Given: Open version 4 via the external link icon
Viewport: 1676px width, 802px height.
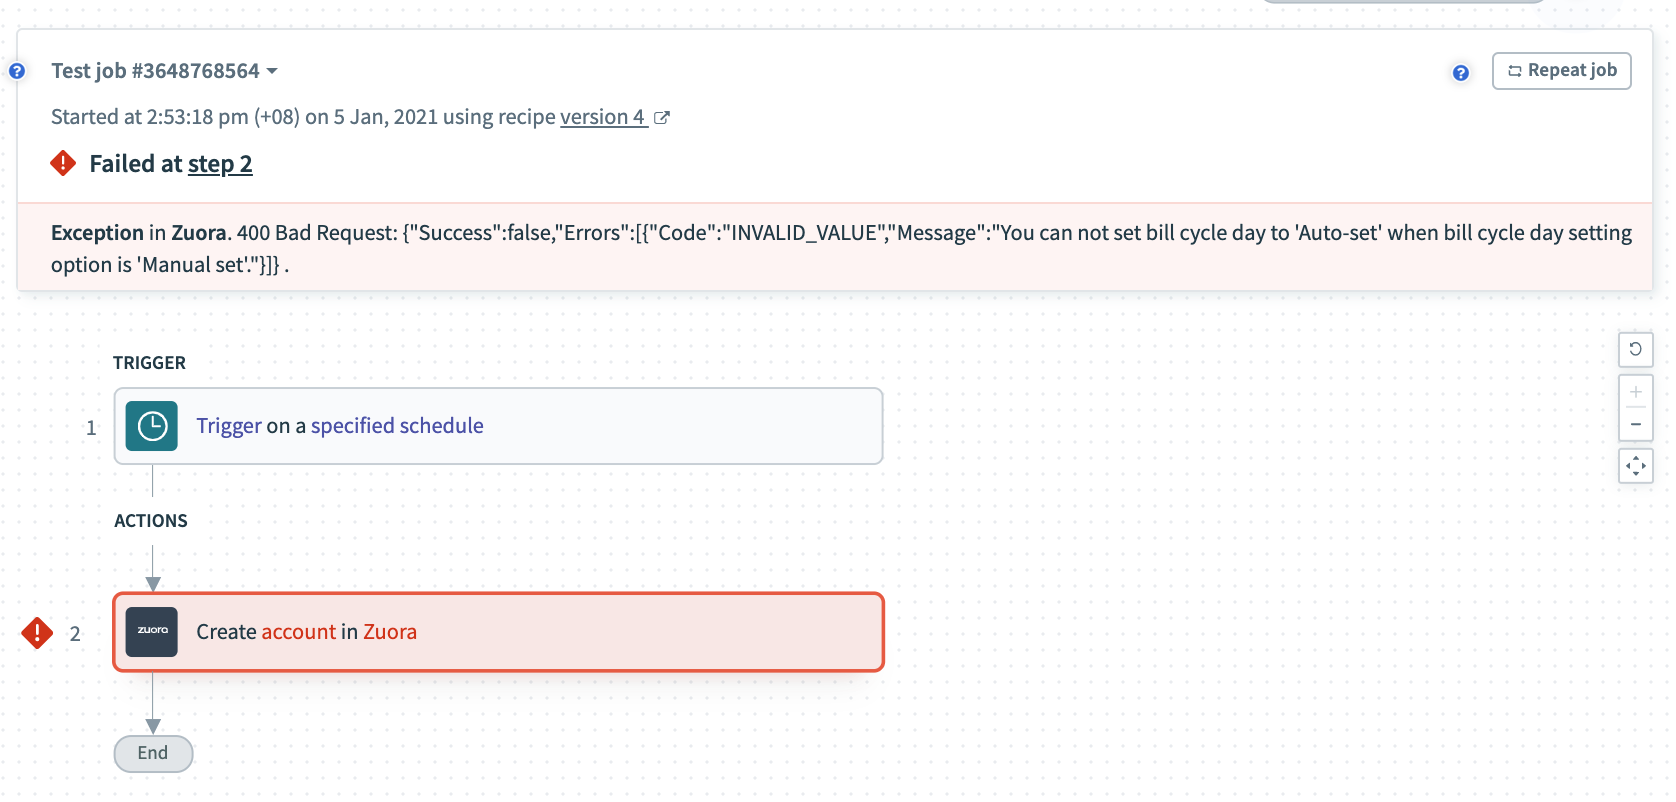Looking at the screenshot, I should 661,117.
